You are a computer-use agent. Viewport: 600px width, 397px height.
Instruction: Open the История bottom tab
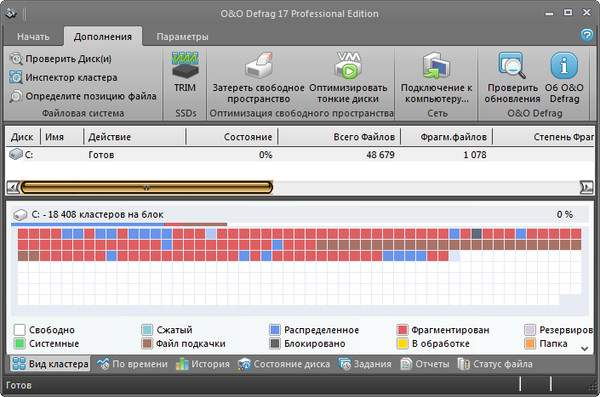203,364
